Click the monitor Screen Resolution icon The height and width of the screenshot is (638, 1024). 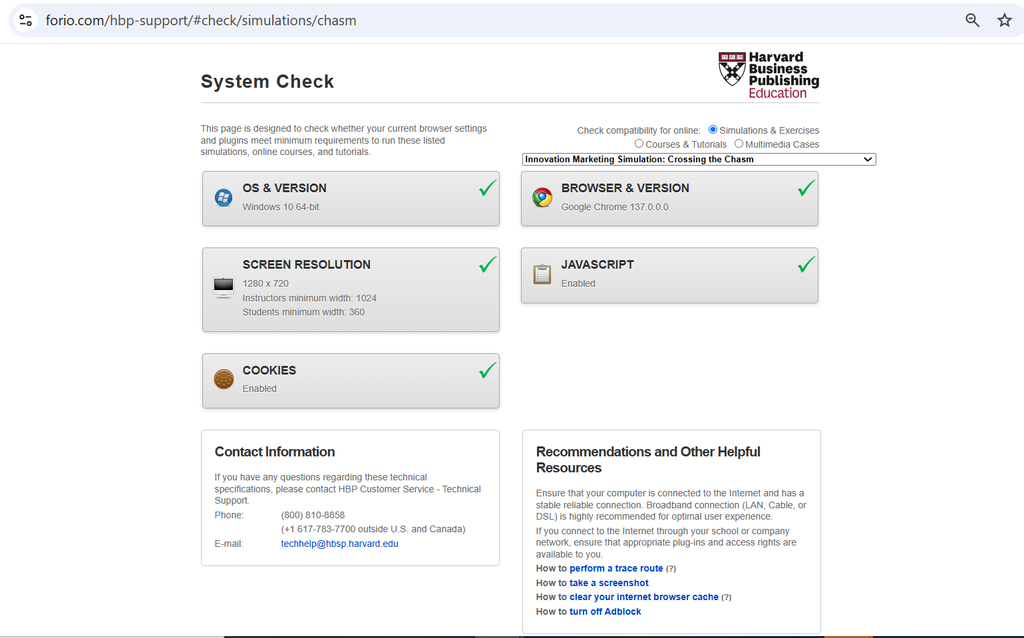[223, 288]
